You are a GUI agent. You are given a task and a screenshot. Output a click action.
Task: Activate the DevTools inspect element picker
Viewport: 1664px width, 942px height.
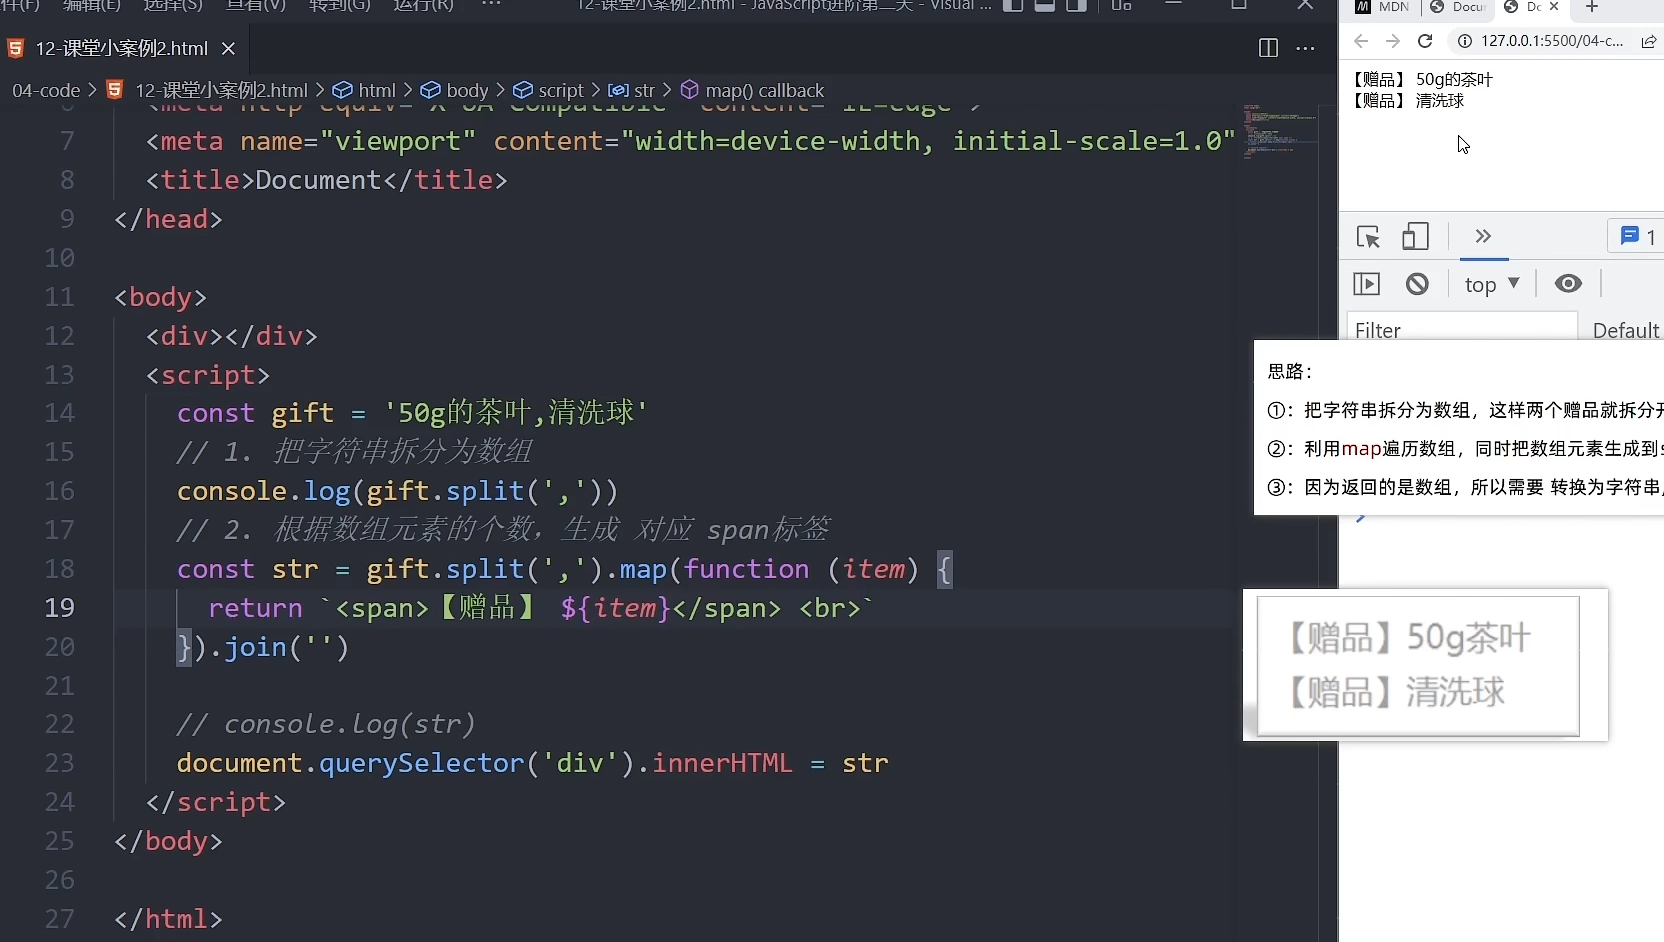coord(1368,237)
